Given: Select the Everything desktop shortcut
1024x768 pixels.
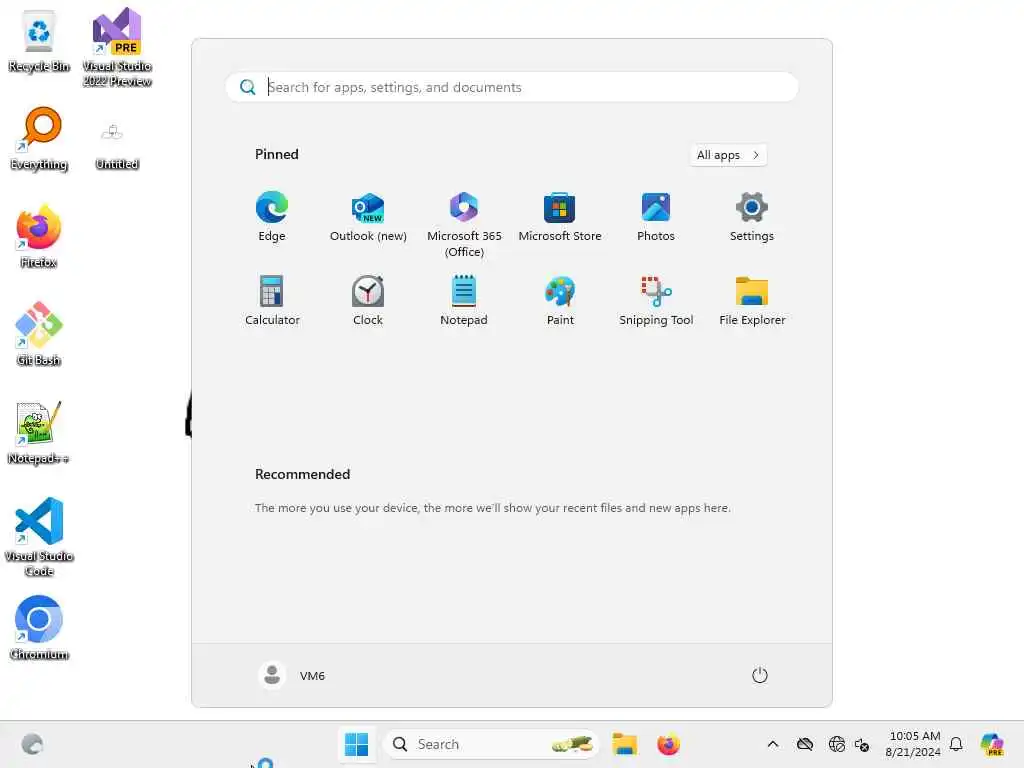Looking at the screenshot, I should click(x=39, y=140).
